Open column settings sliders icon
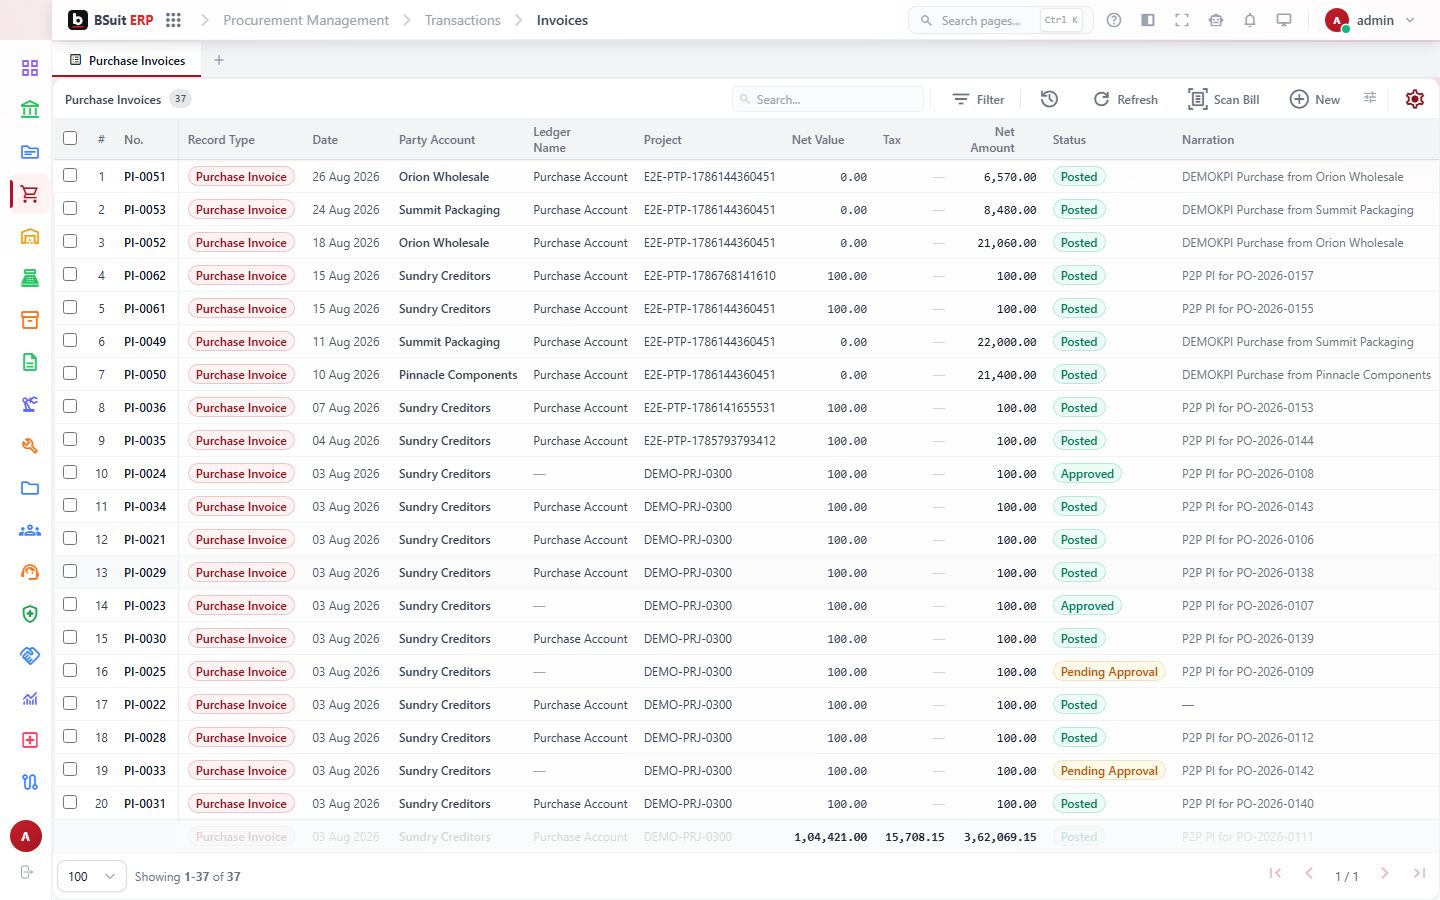 [1370, 98]
